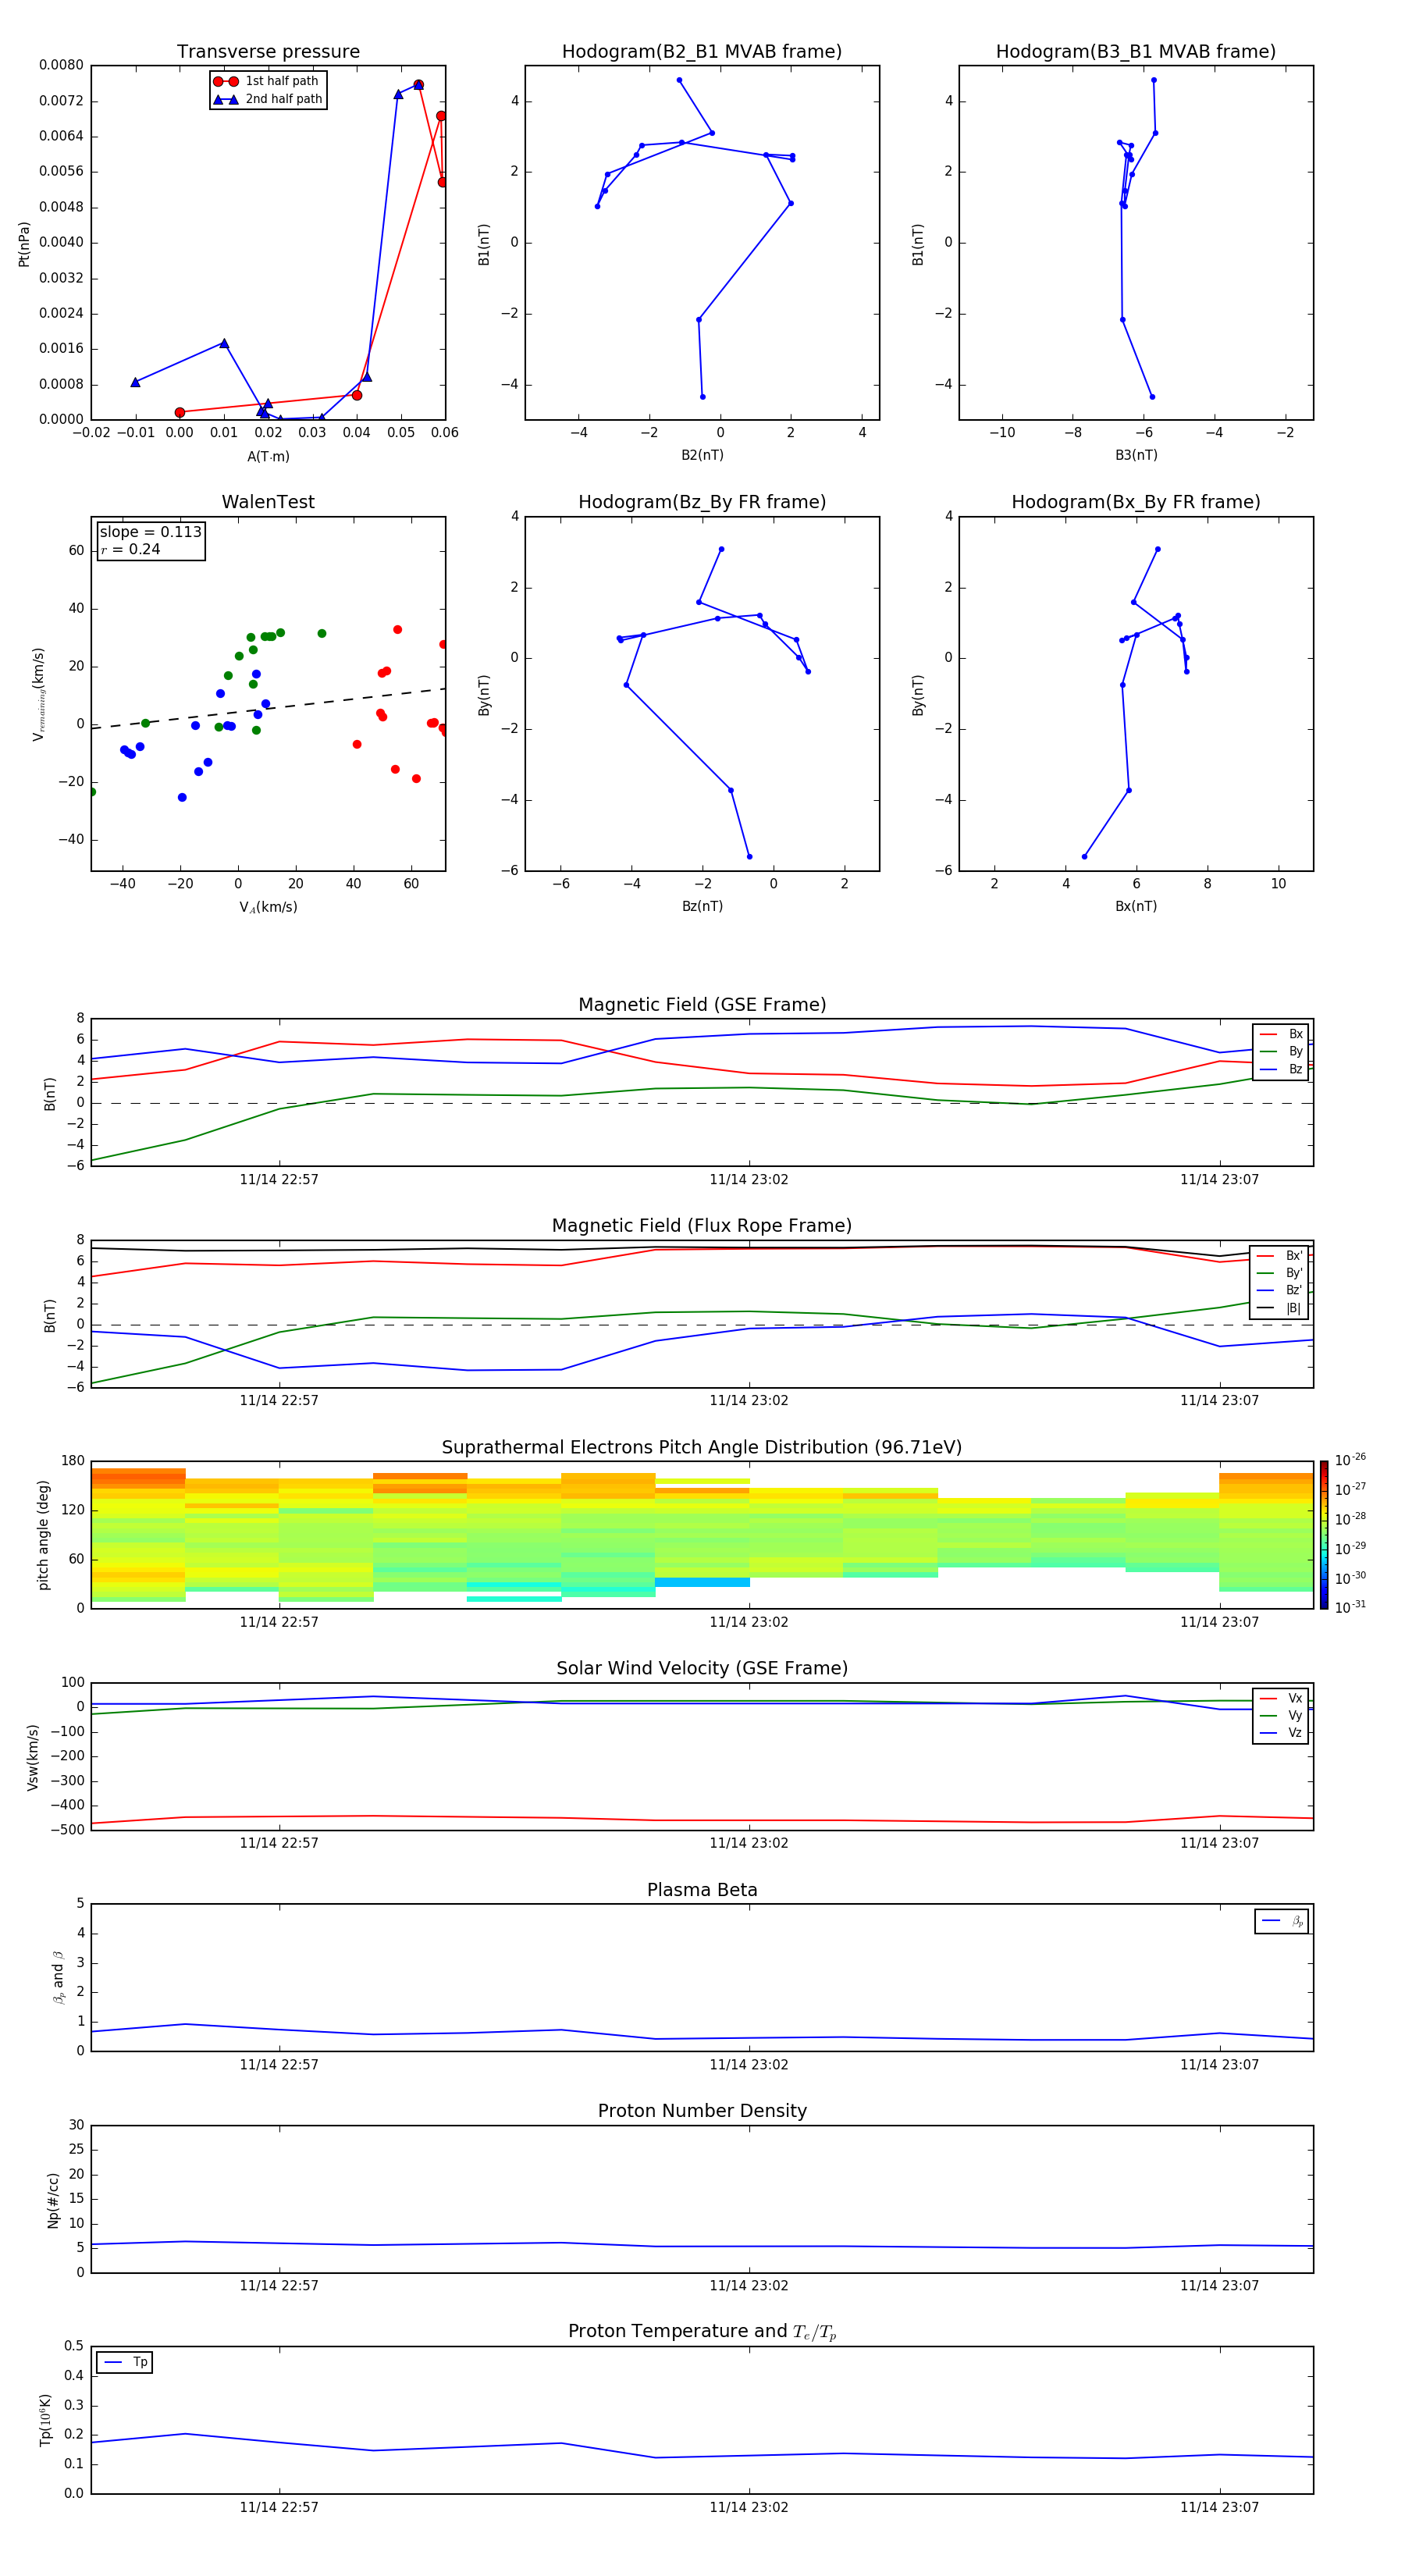Click "11/14 22:57" tick under GSE magnetic field plot
Screen dimensions: 1405x2576
pyautogui.click(x=279, y=1180)
